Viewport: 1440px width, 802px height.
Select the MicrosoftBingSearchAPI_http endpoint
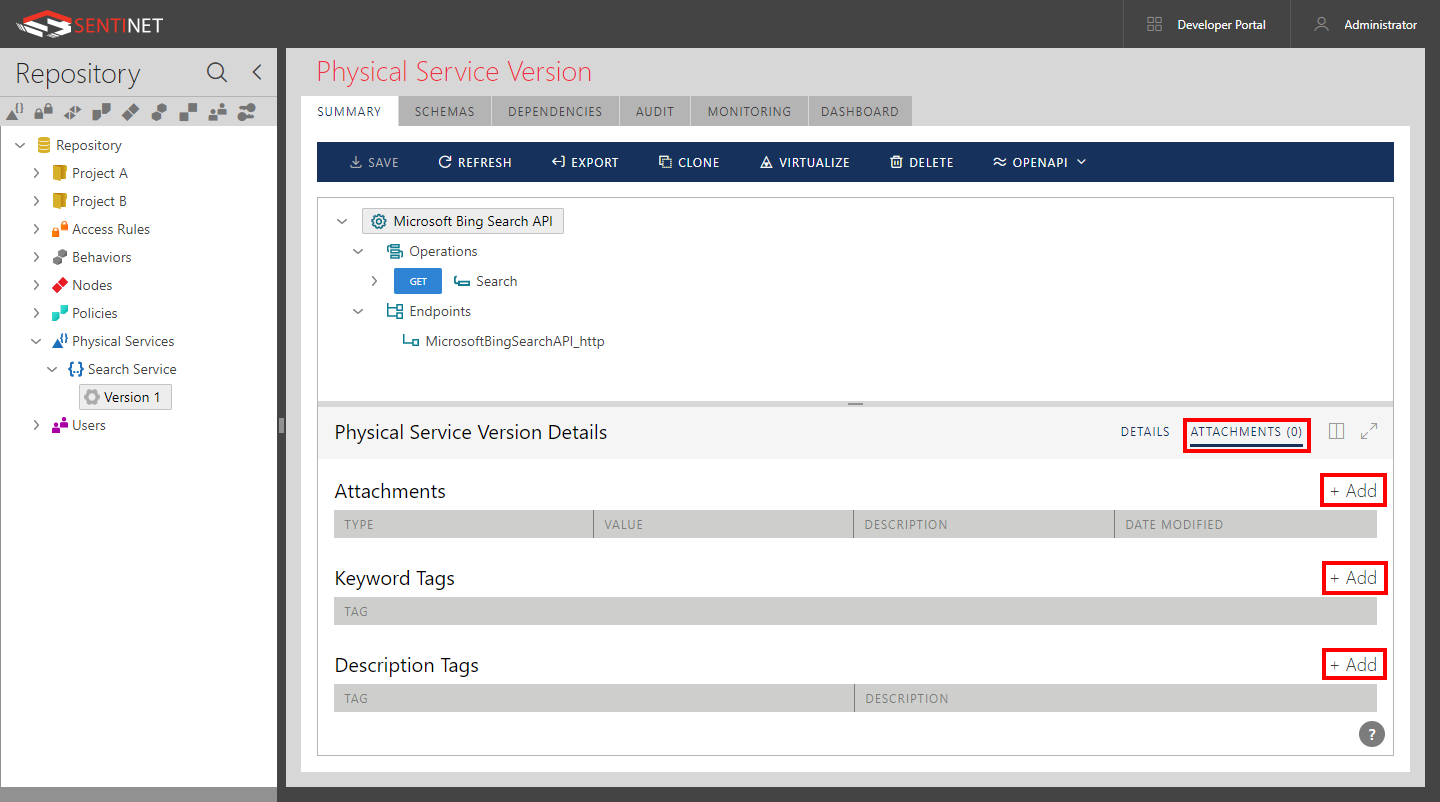[503, 341]
